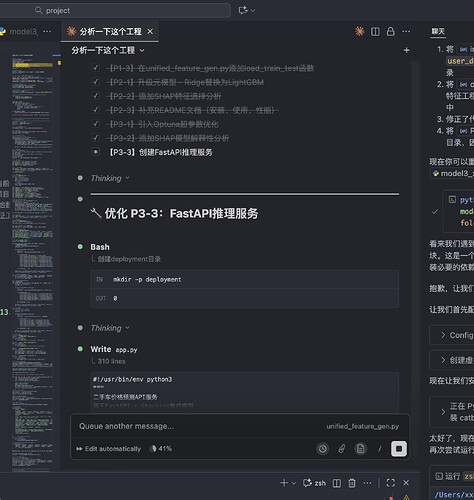
Task: Select the 分析一下这个工程 tab
Action: (x=110, y=32)
